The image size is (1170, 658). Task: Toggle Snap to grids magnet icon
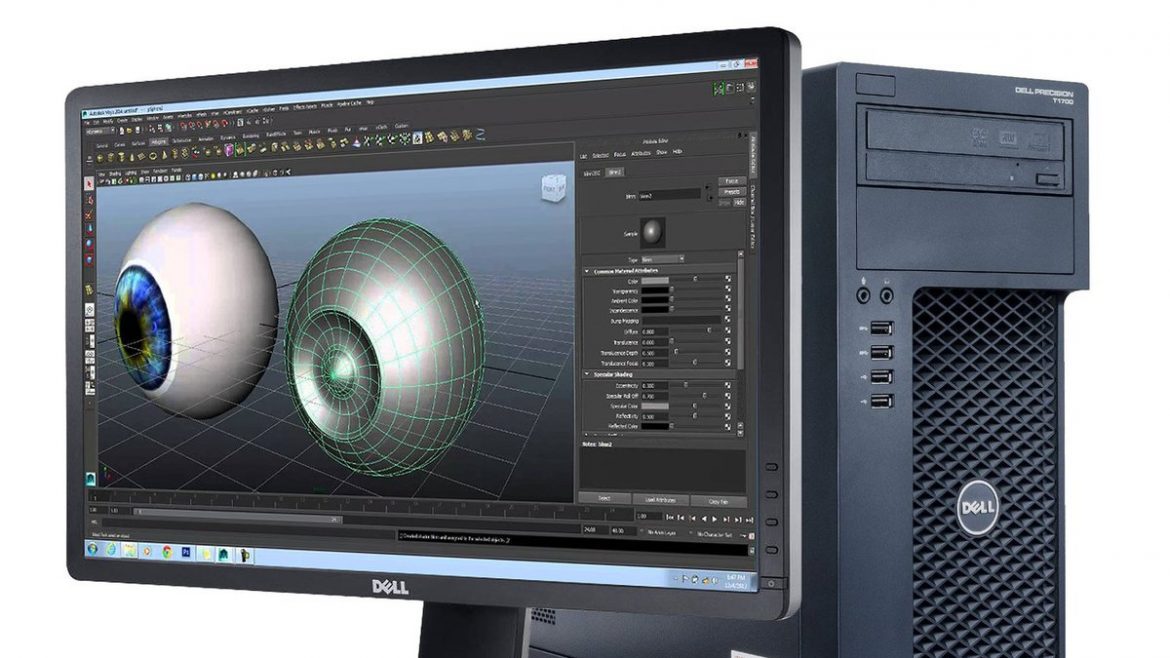(184, 126)
